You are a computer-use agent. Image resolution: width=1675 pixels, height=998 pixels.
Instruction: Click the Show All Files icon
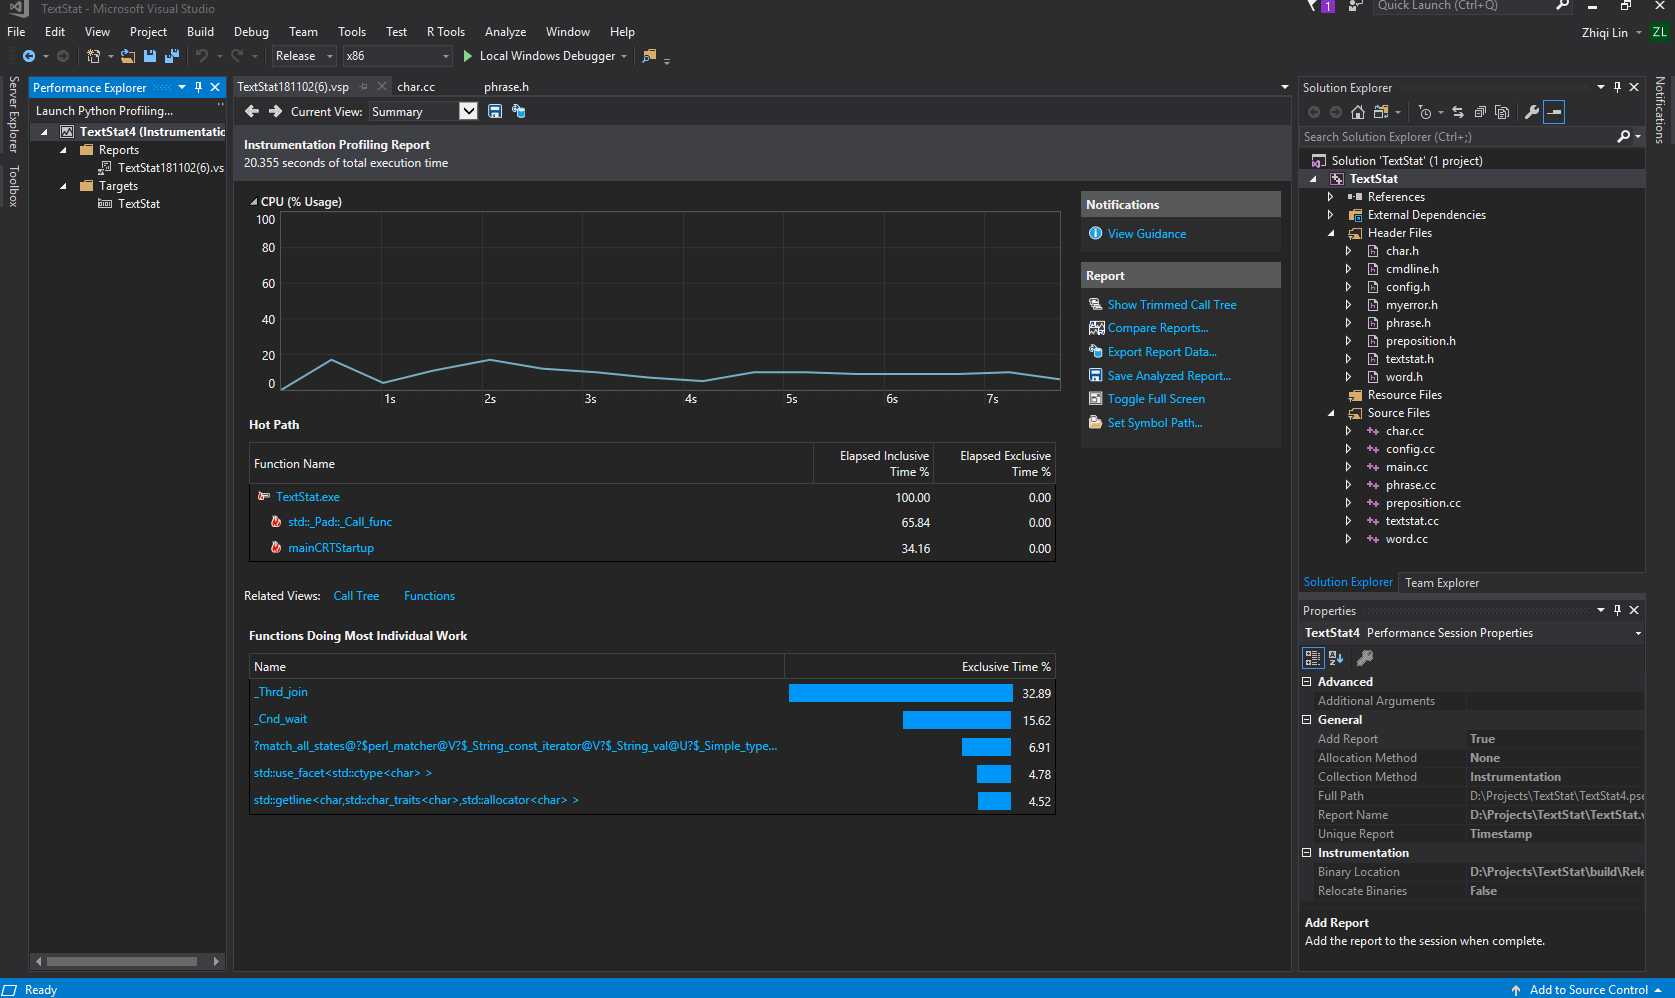point(1502,112)
